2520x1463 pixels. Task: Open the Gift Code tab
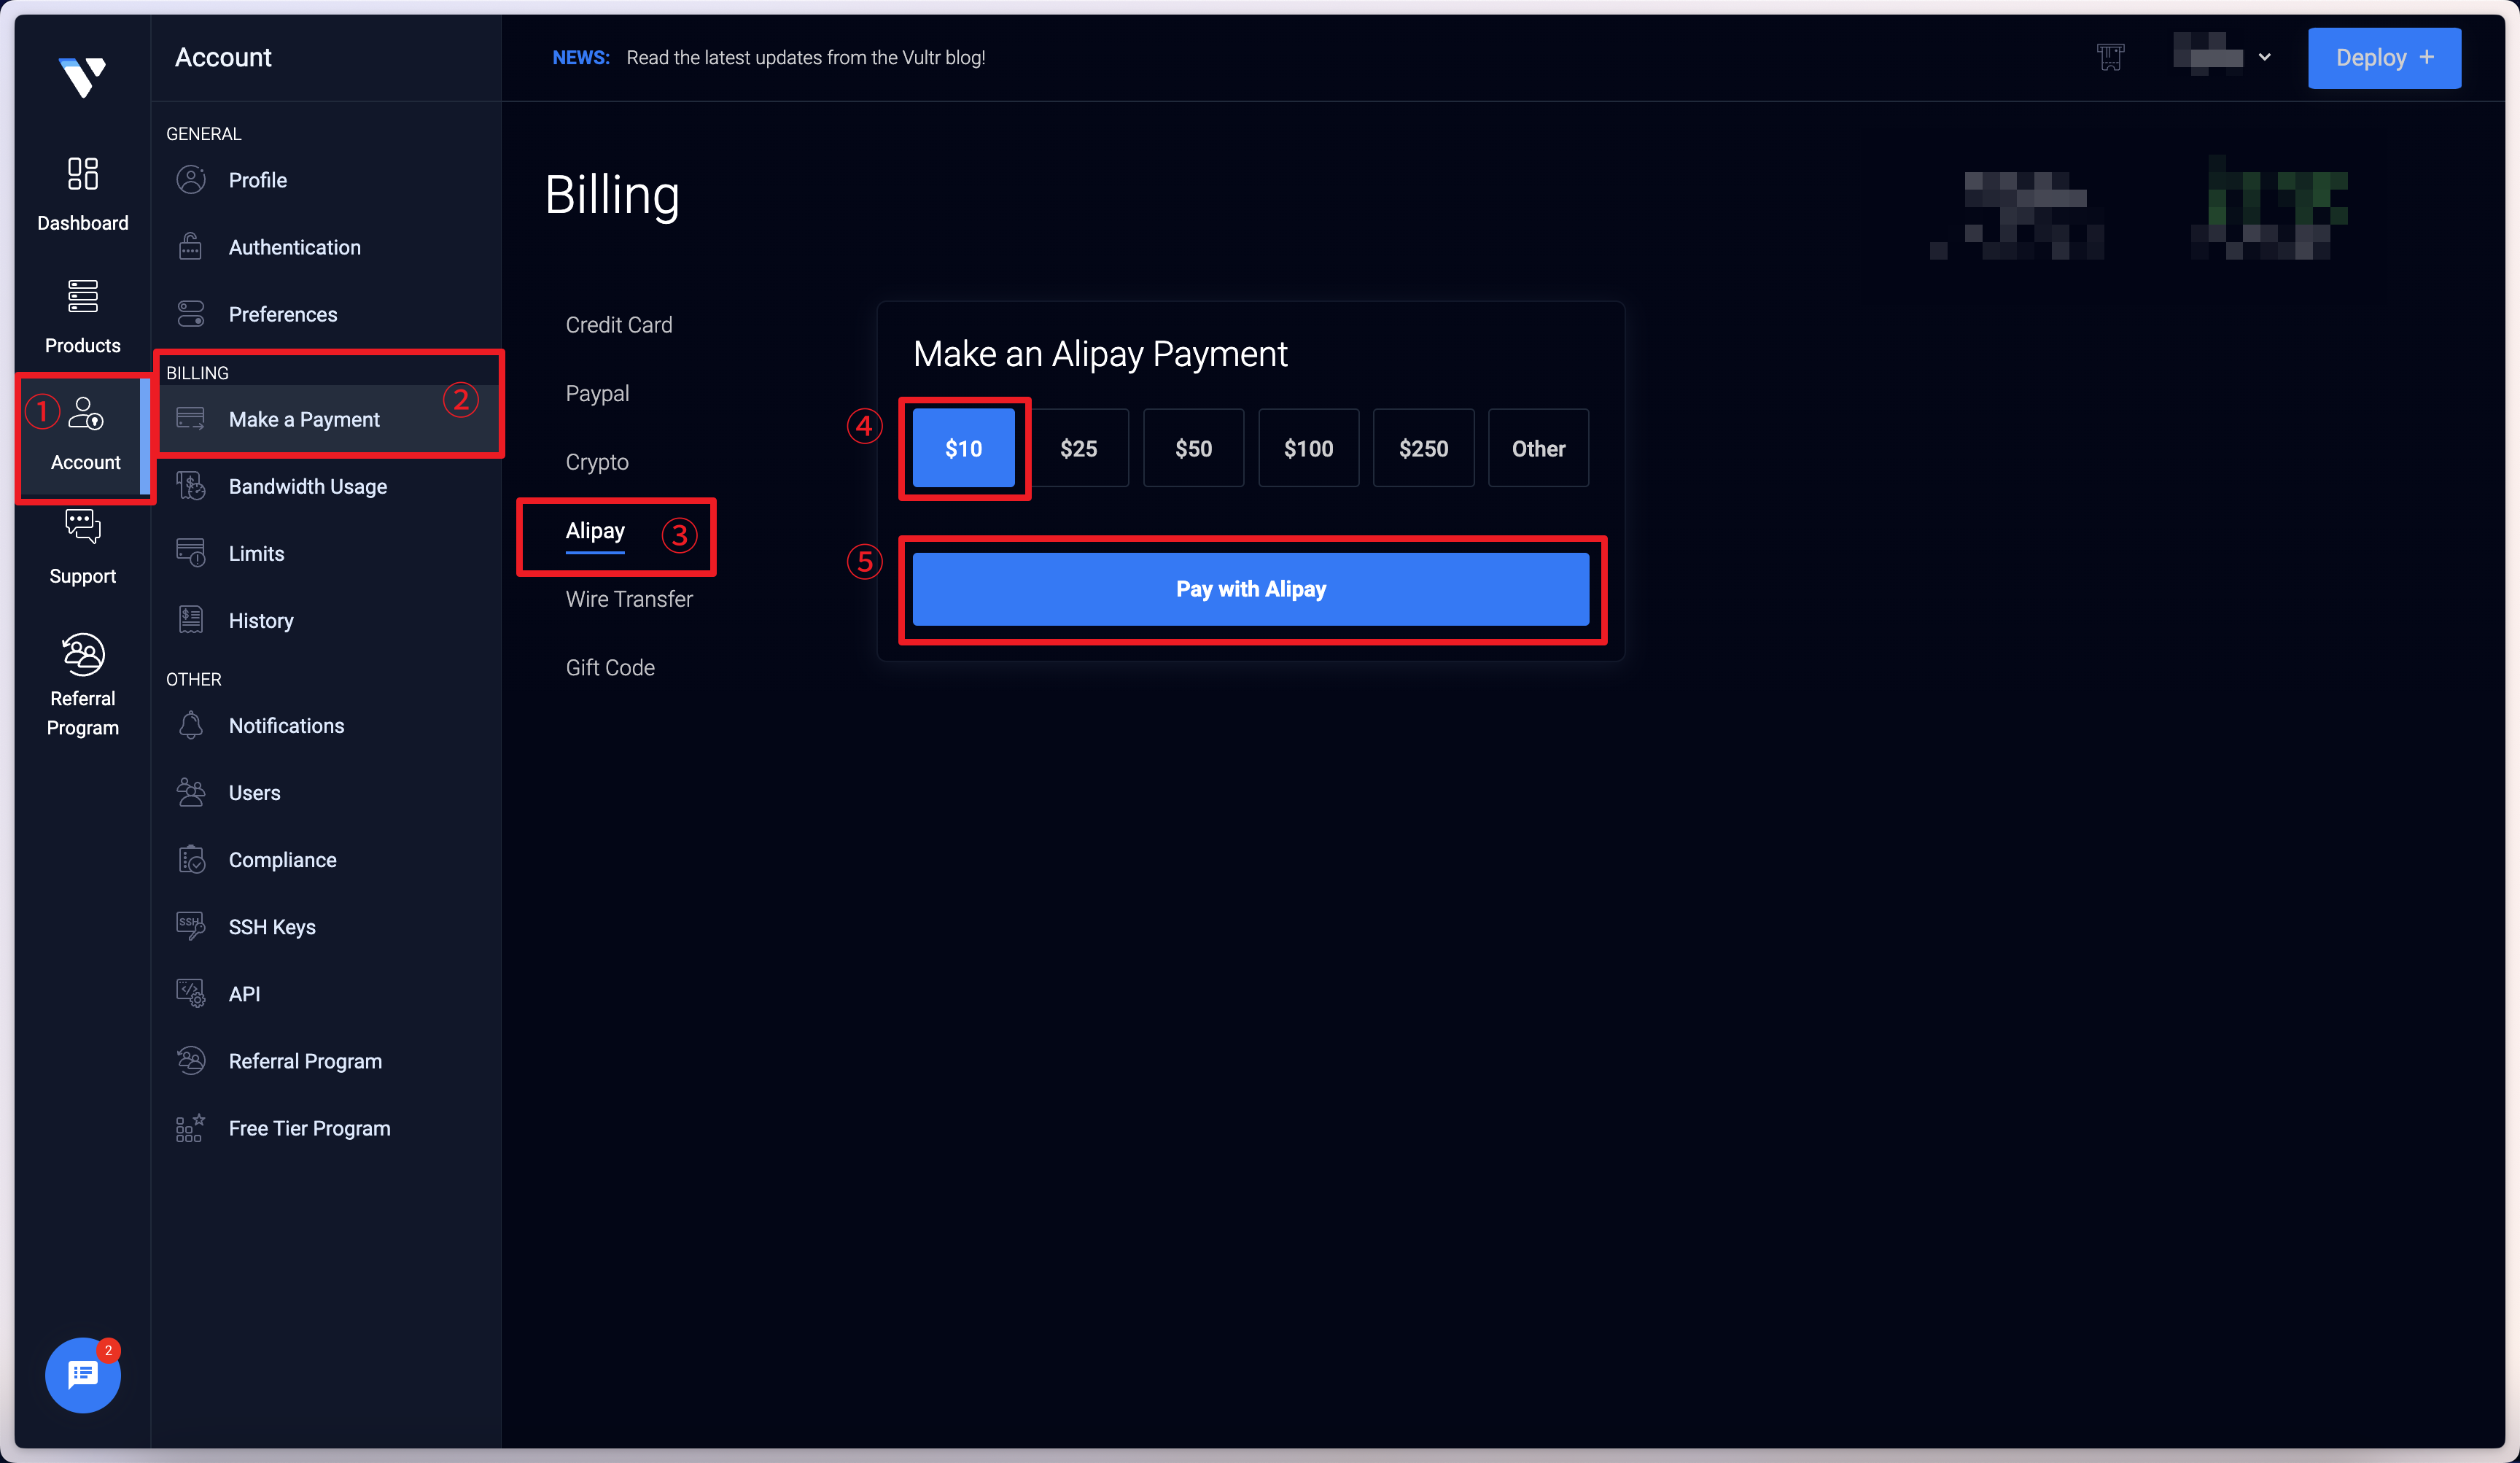point(610,668)
